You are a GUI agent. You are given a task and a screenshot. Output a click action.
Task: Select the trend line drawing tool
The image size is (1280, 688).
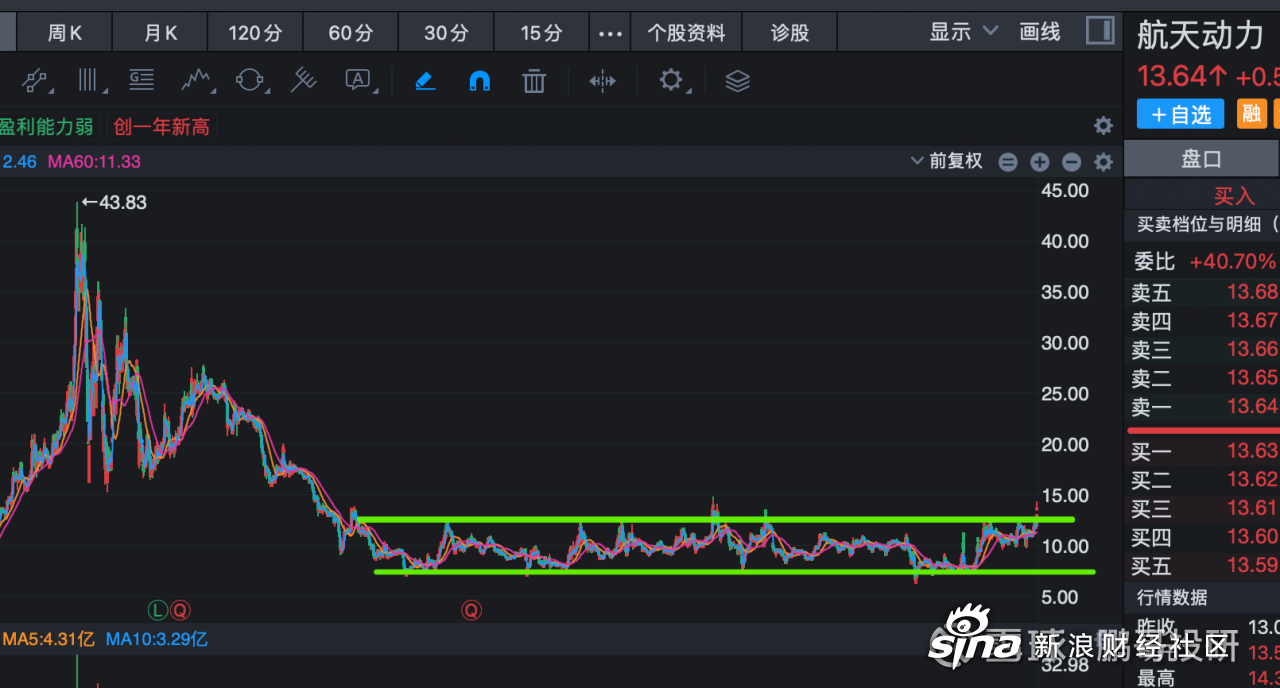click(35, 81)
